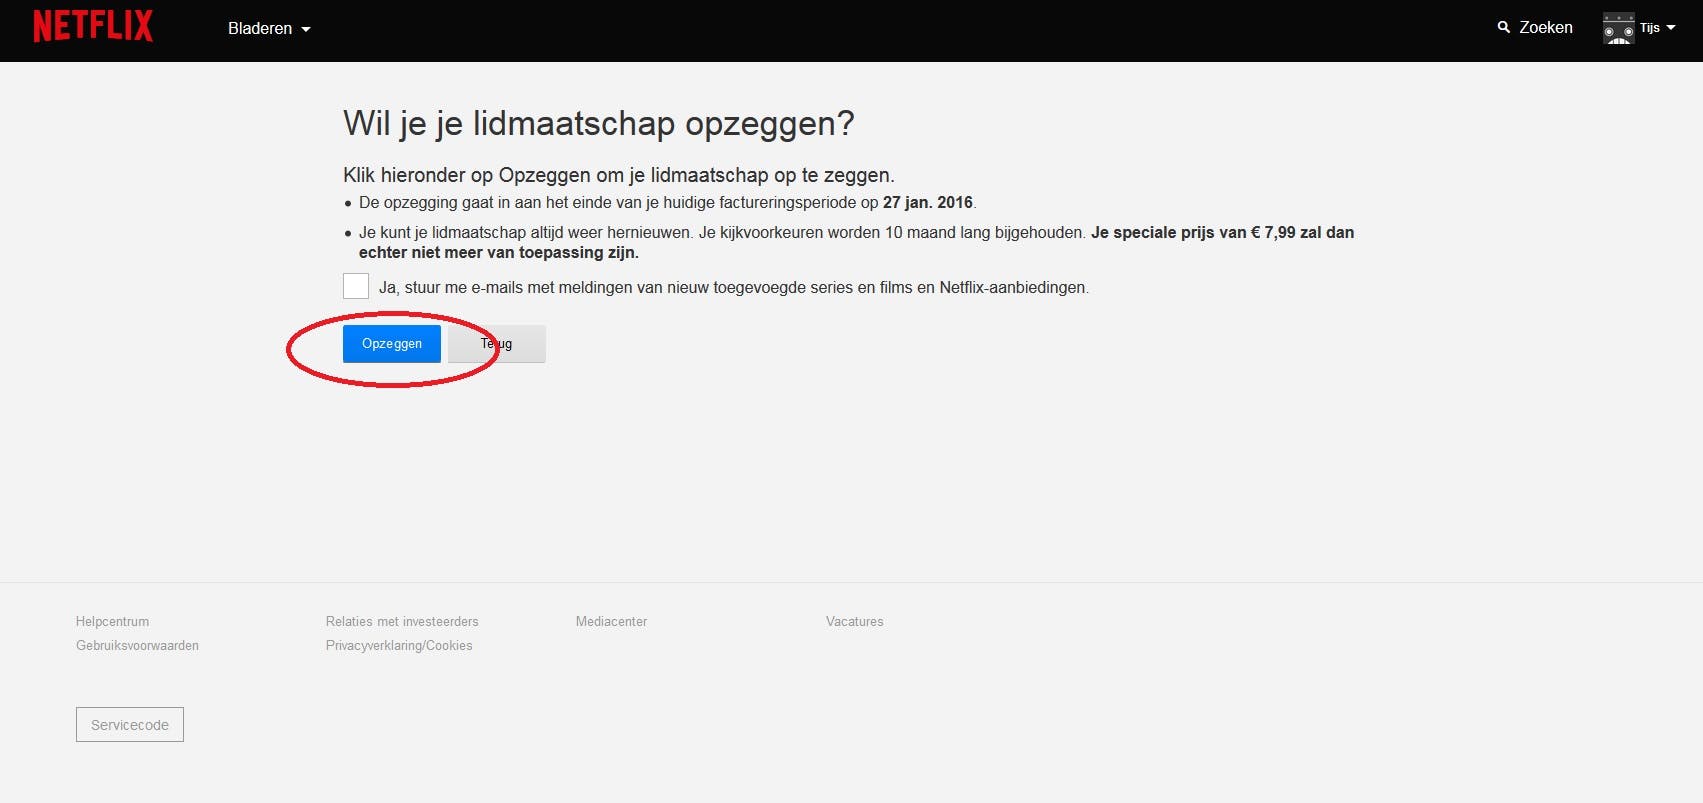Open Privacyverklaring/Cookies link
Viewport: 1703px width, 803px height.
pos(399,645)
